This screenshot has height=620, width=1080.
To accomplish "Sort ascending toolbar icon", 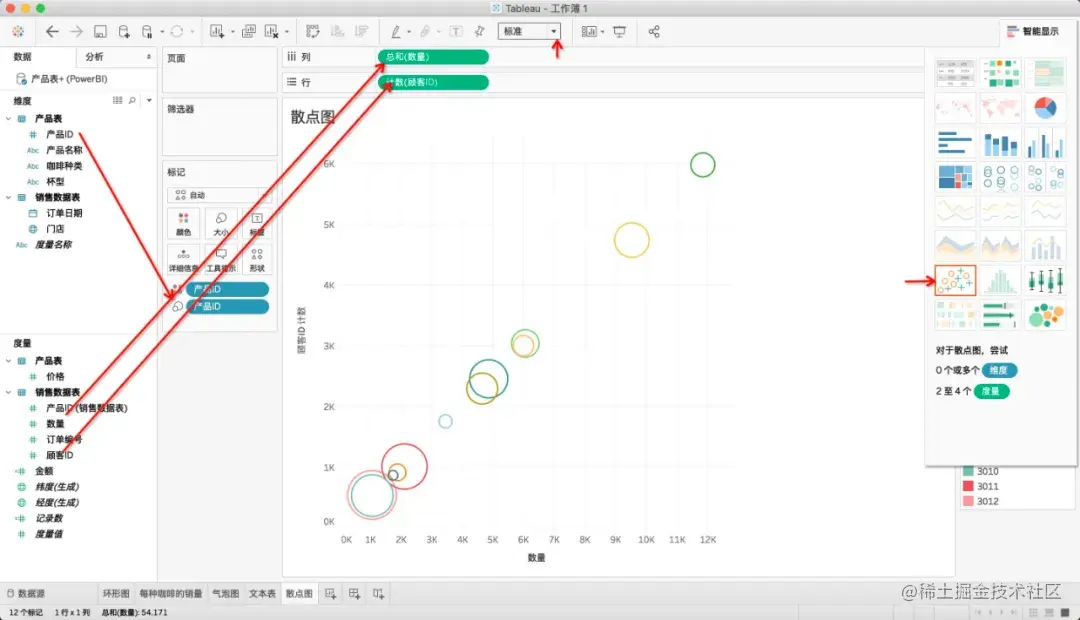I will pyautogui.click(x=338, y=32).
